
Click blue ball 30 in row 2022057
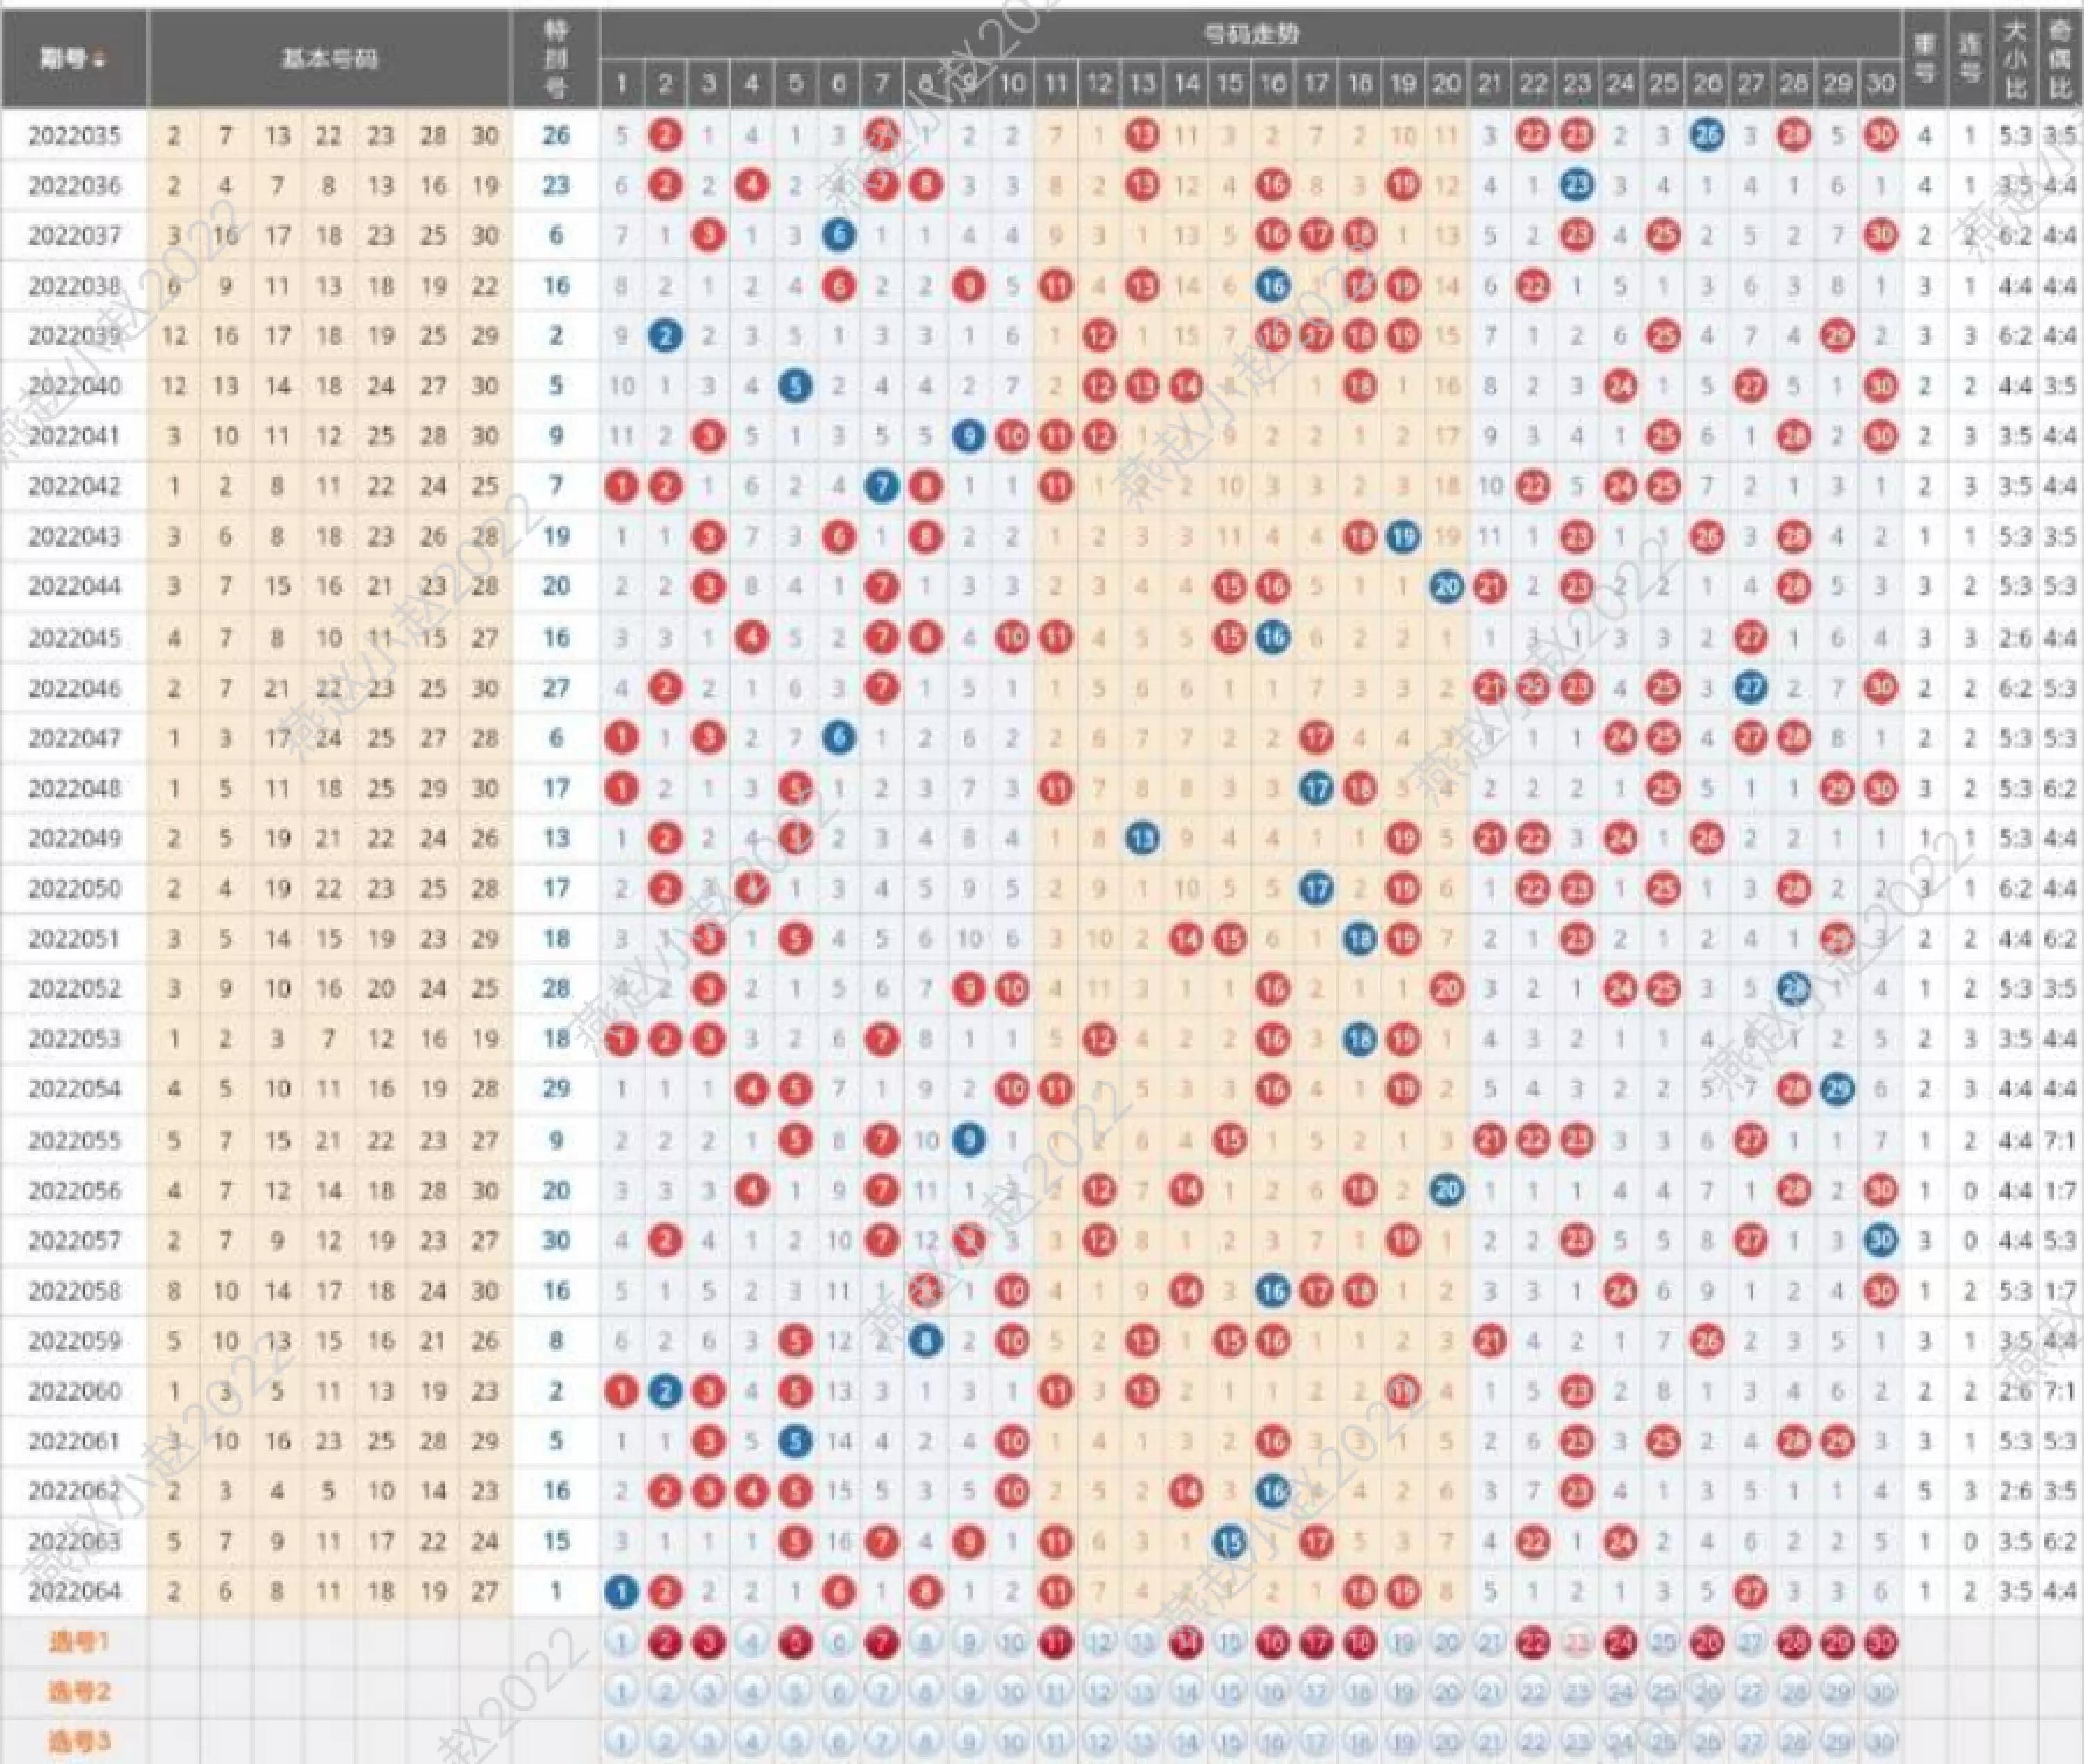[1881, 1240]
